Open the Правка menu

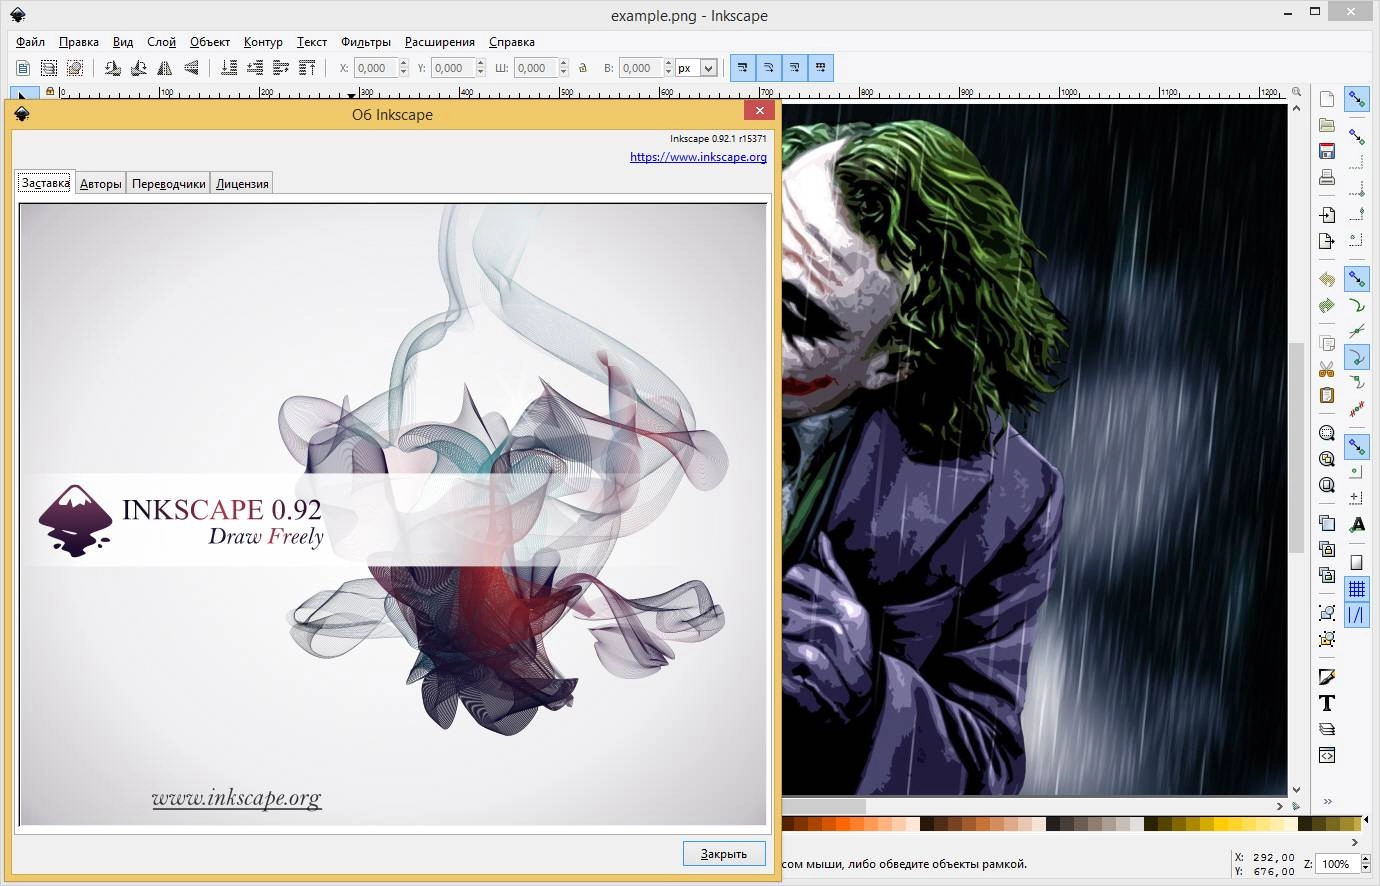pyautogui.click(x=78, y=42)
